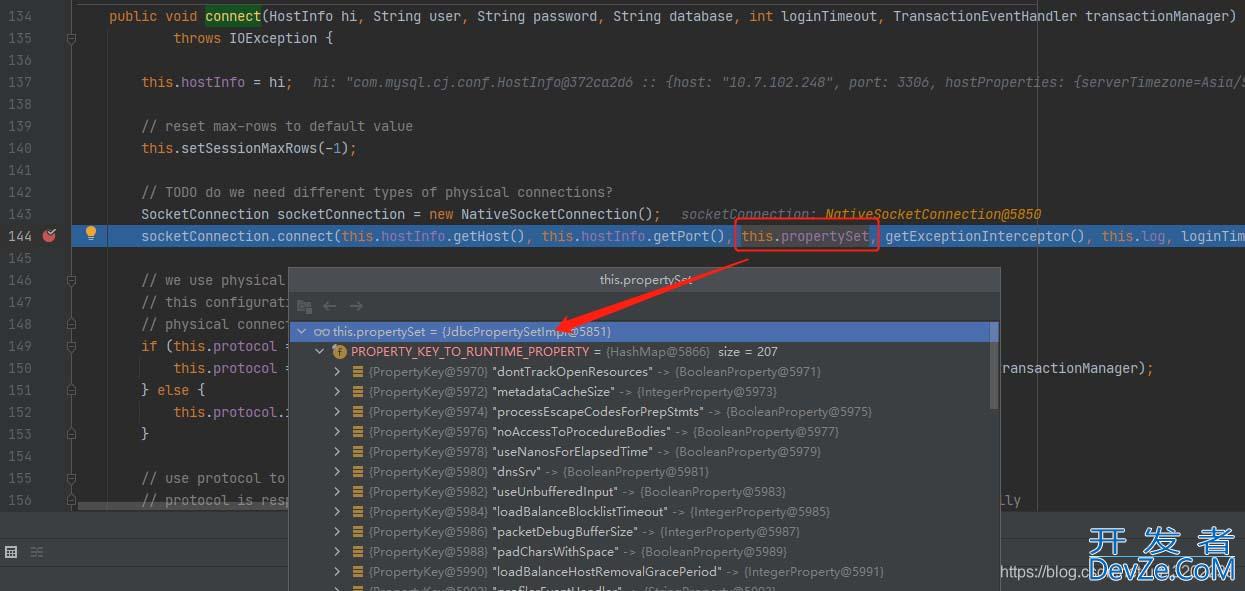Click TransactionEventHandler parameter type on line 134
The width and height of the screenshot is (1245, 591).
click(x=985, y=16)
